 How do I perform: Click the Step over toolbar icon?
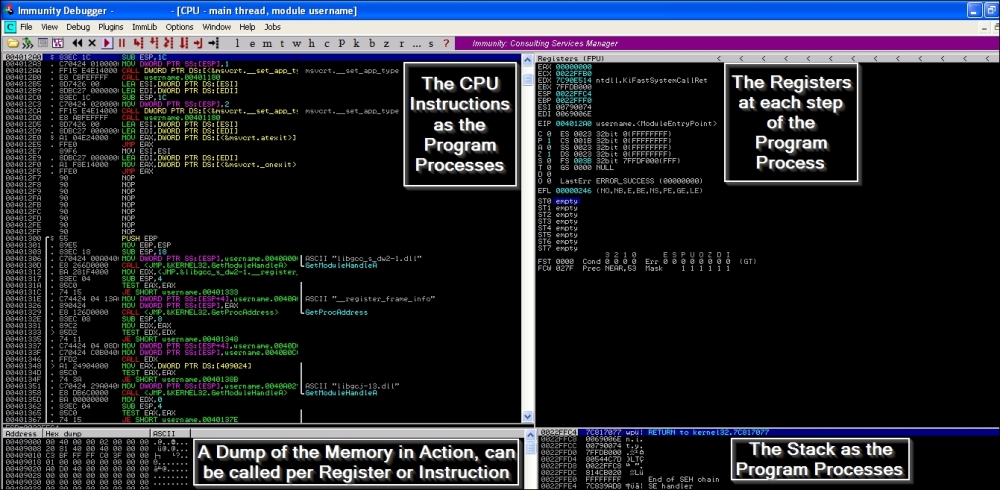(153, 43)
